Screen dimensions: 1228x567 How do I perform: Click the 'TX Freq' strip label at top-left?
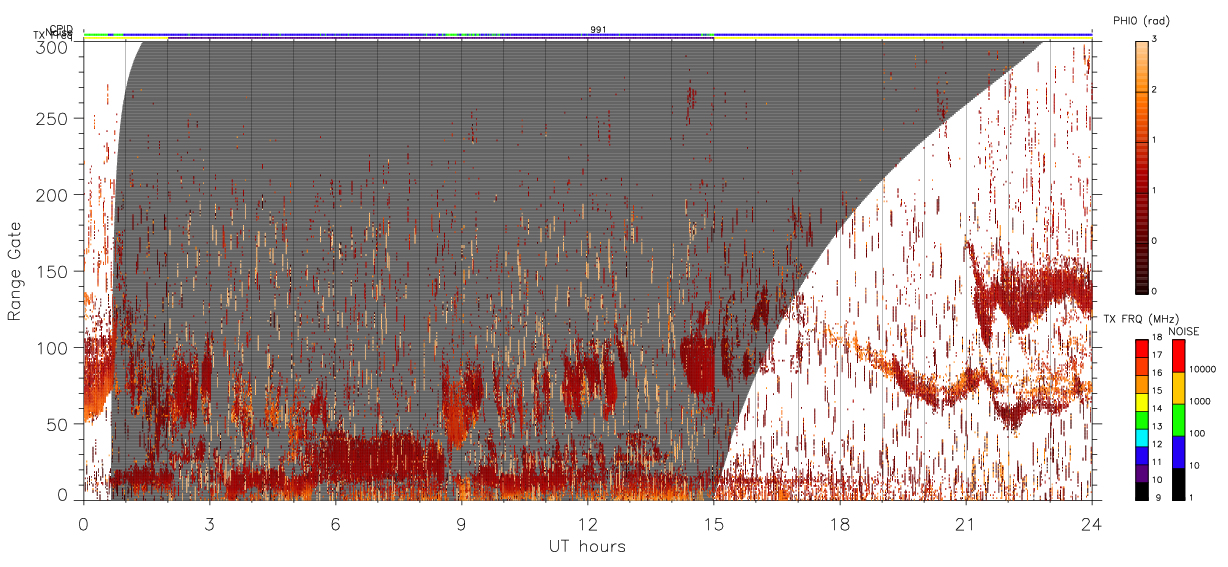click(53, 36)
